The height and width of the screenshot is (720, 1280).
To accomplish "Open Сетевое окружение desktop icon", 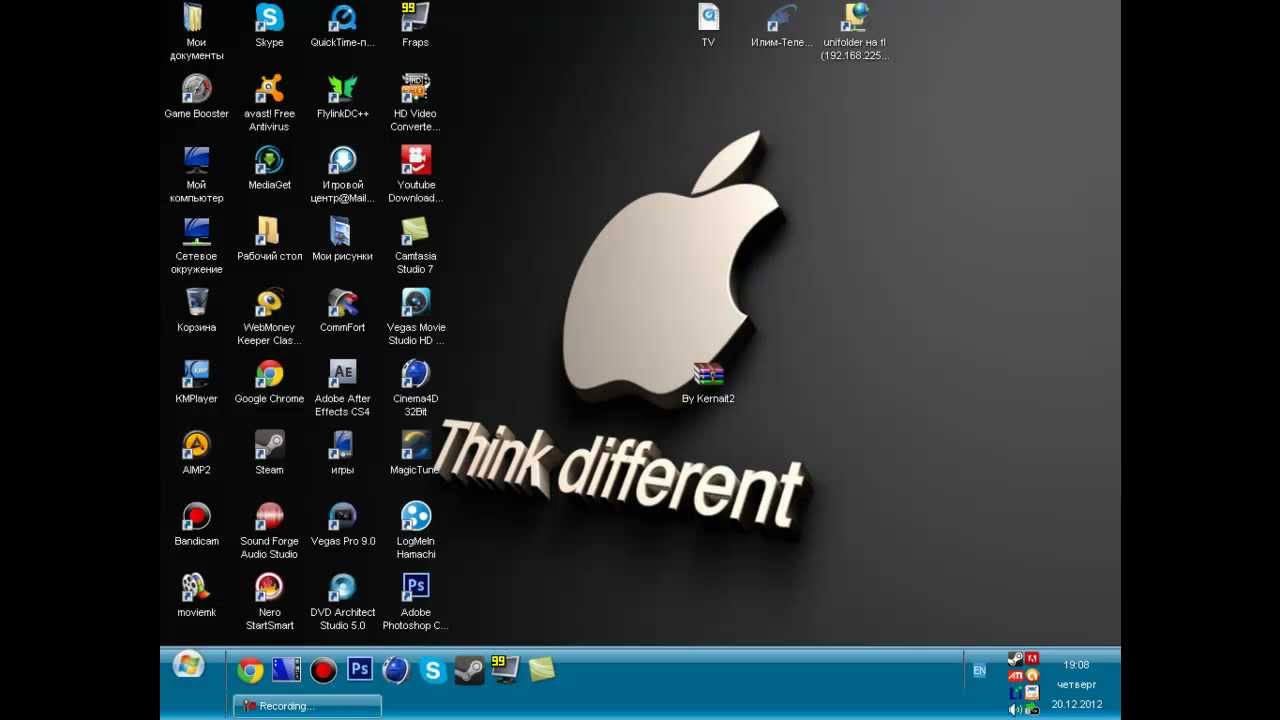I will tap(196, 245).
